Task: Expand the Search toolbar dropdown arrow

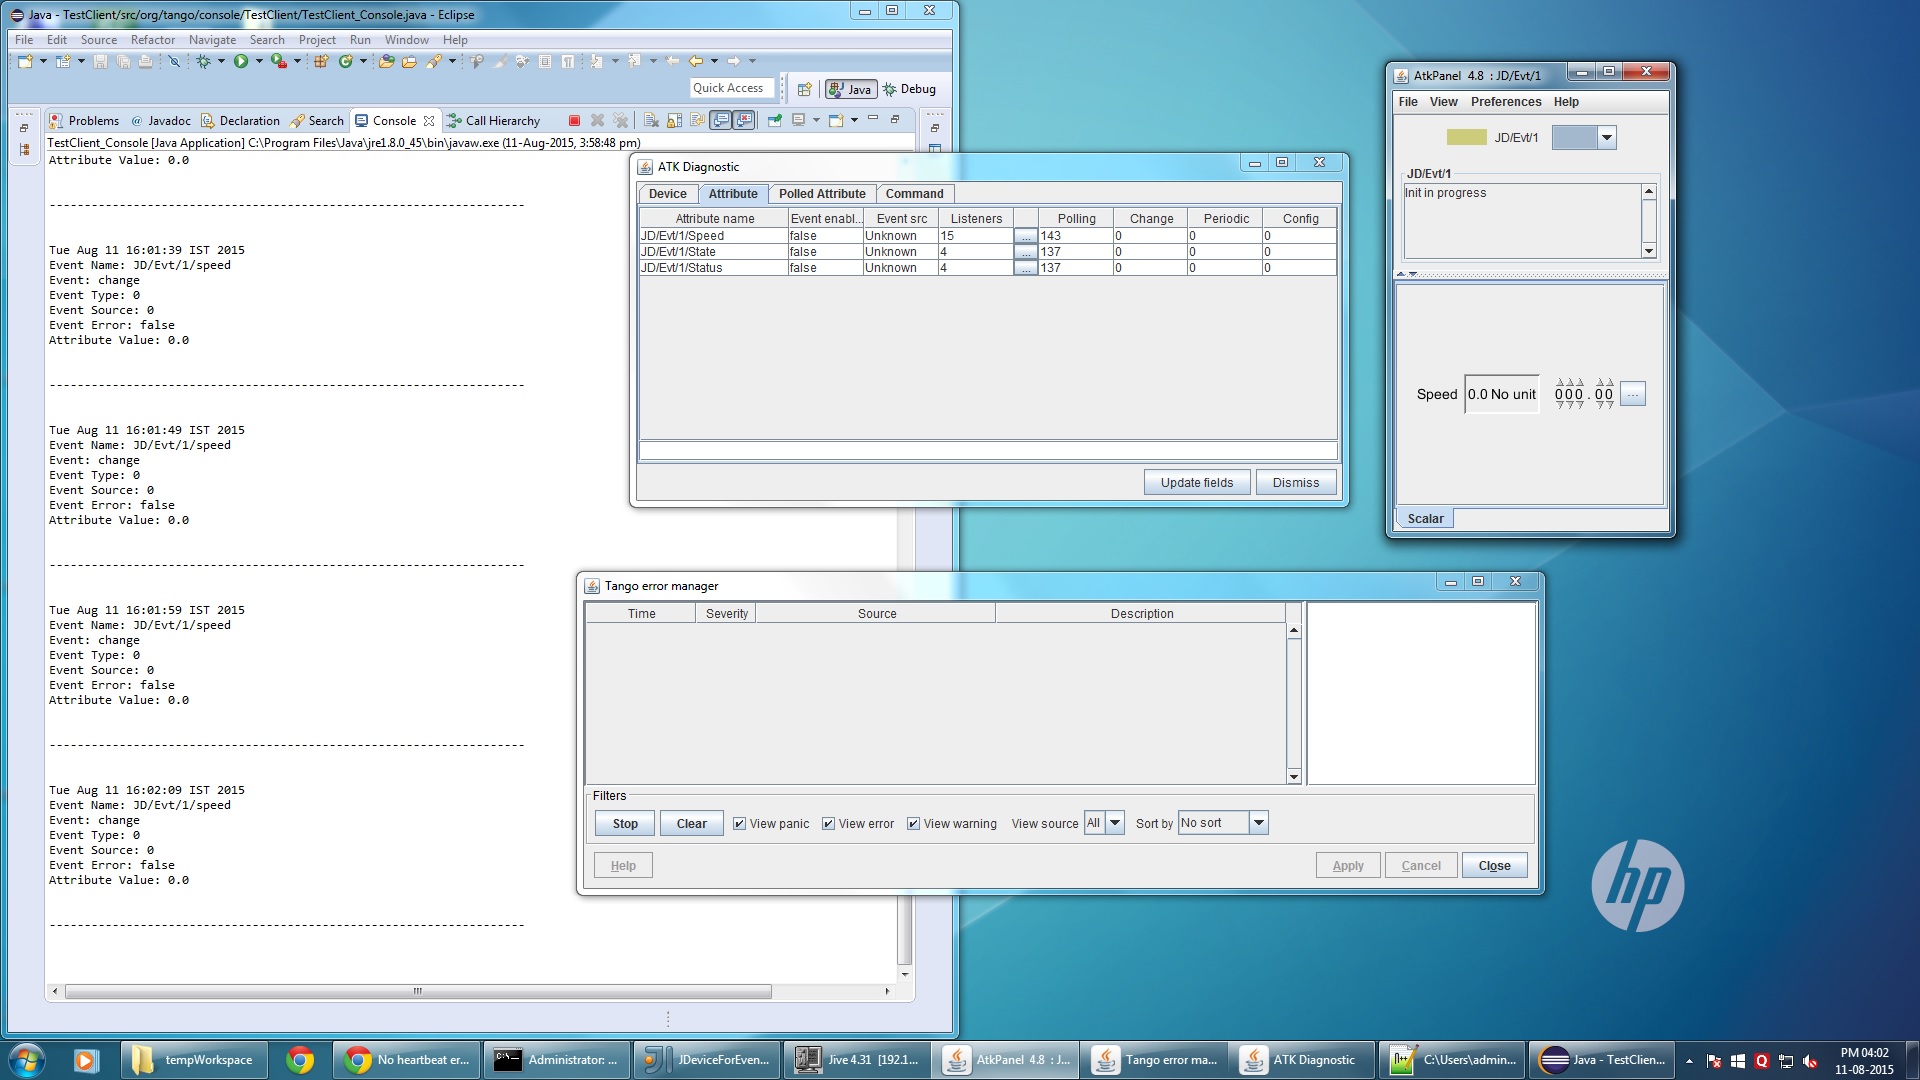Action: point(452,61)
